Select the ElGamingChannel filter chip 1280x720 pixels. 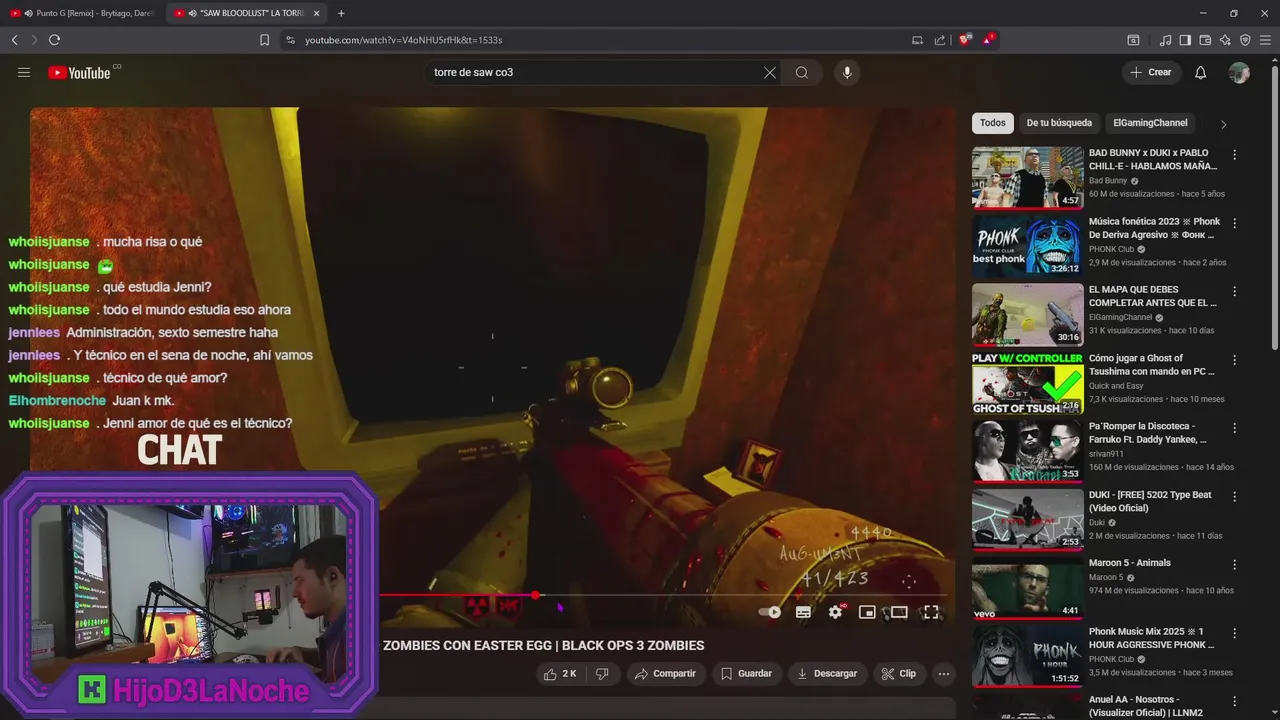pyautogui.click(x=1150, y=123)
